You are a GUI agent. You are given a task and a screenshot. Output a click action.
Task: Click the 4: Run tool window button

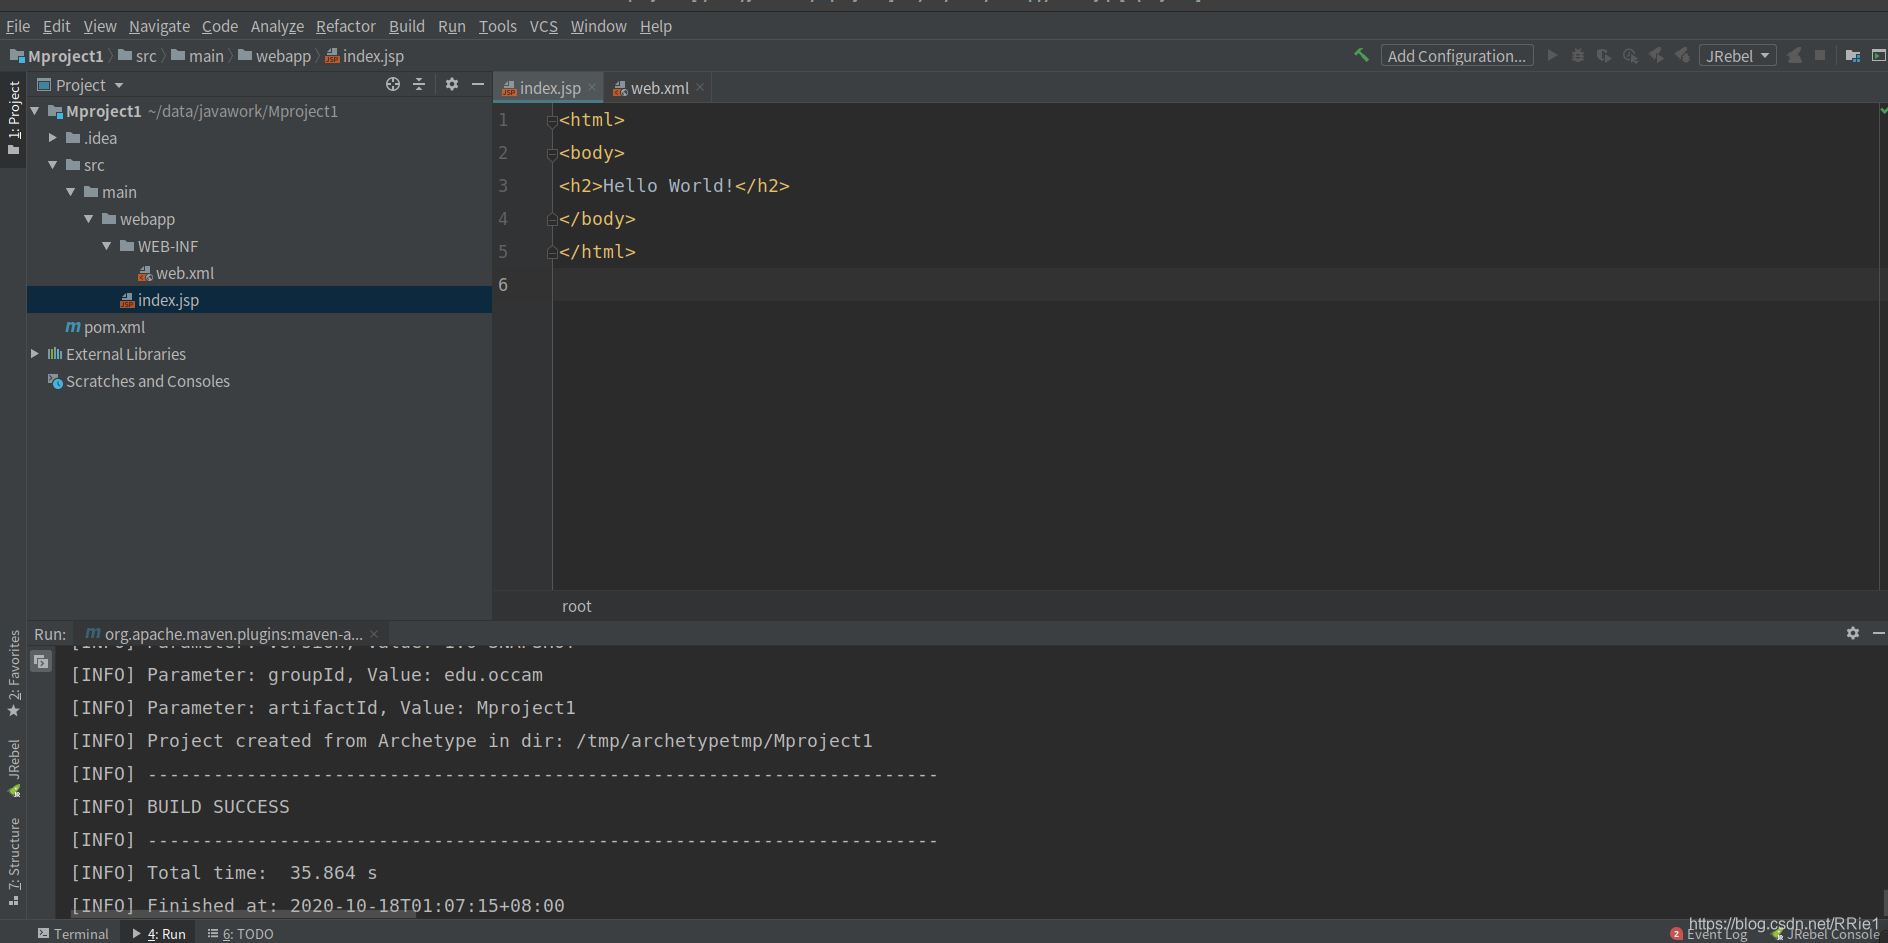tap(159, 934)
